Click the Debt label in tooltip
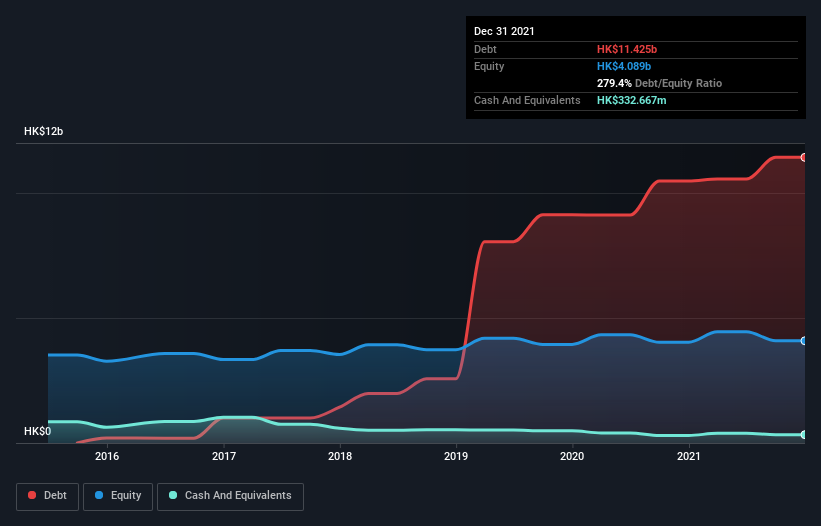Viewport: 821px width, 526px height. 485,49
